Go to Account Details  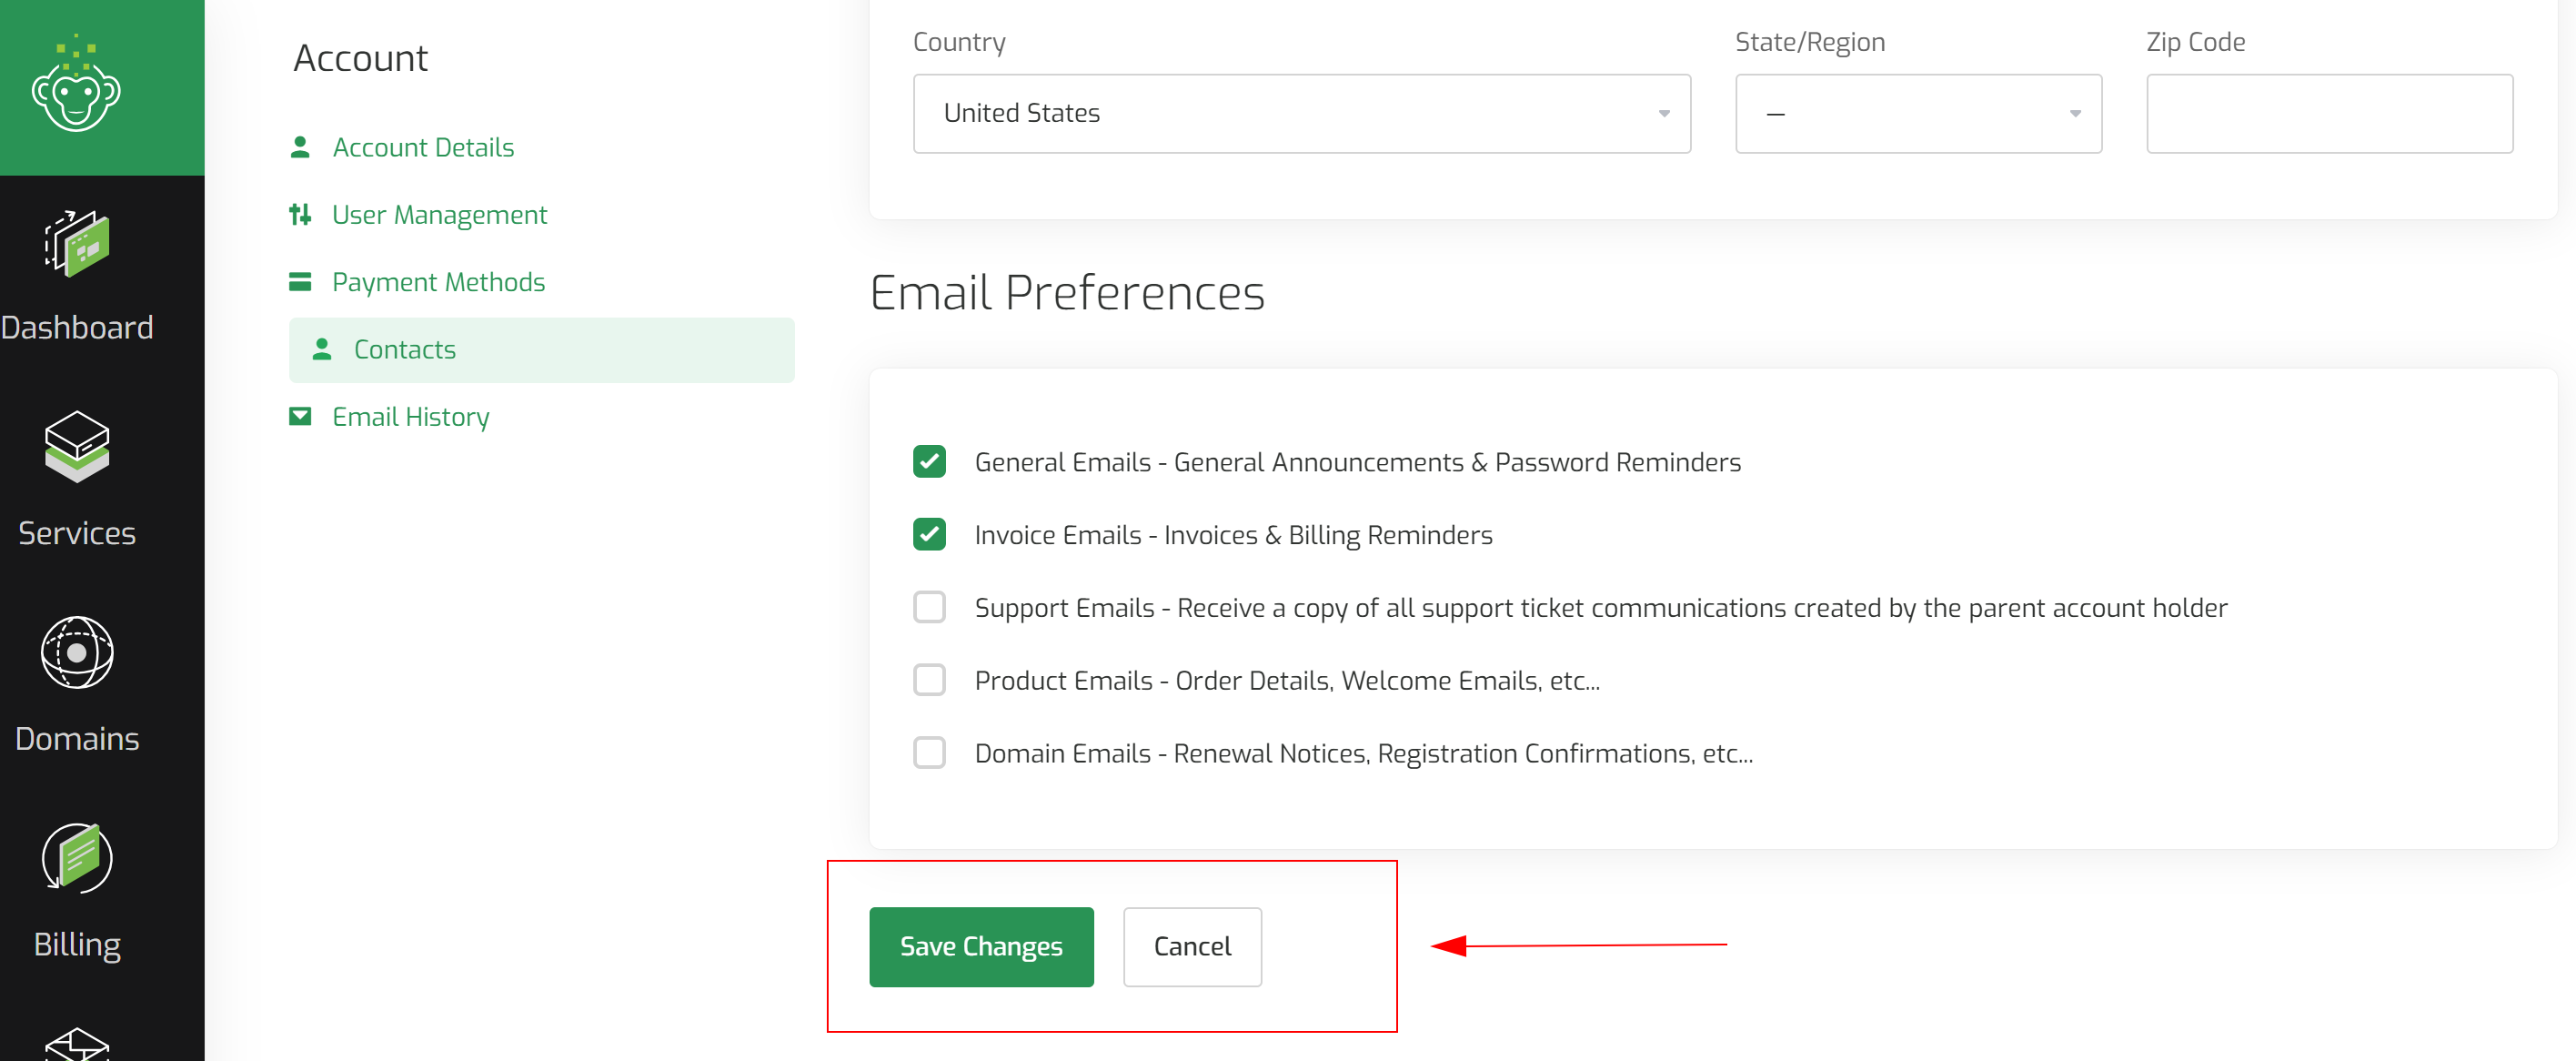coord(423,147)
